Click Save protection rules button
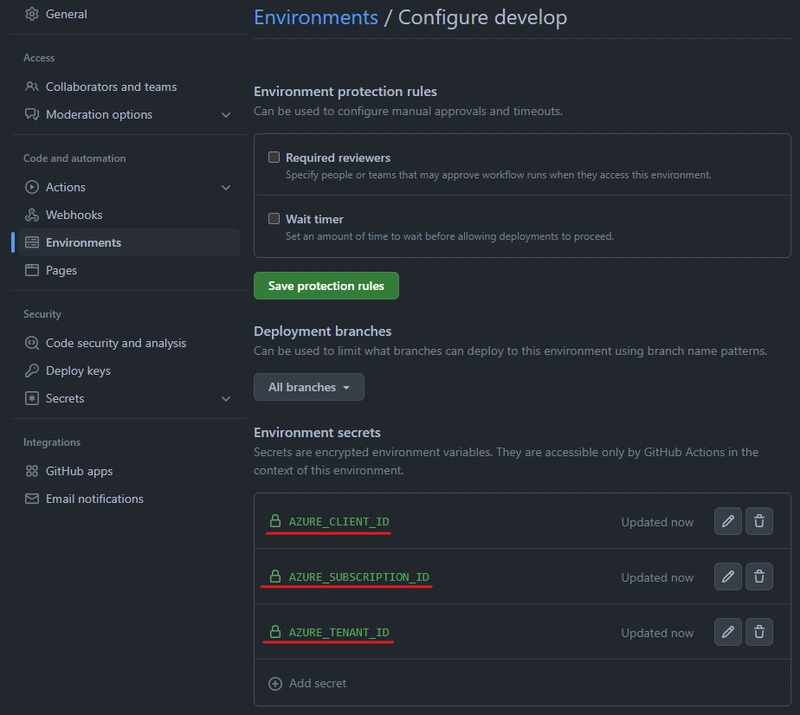The width and height of the screenshot is (800, 715). click(x=326, y=286)
